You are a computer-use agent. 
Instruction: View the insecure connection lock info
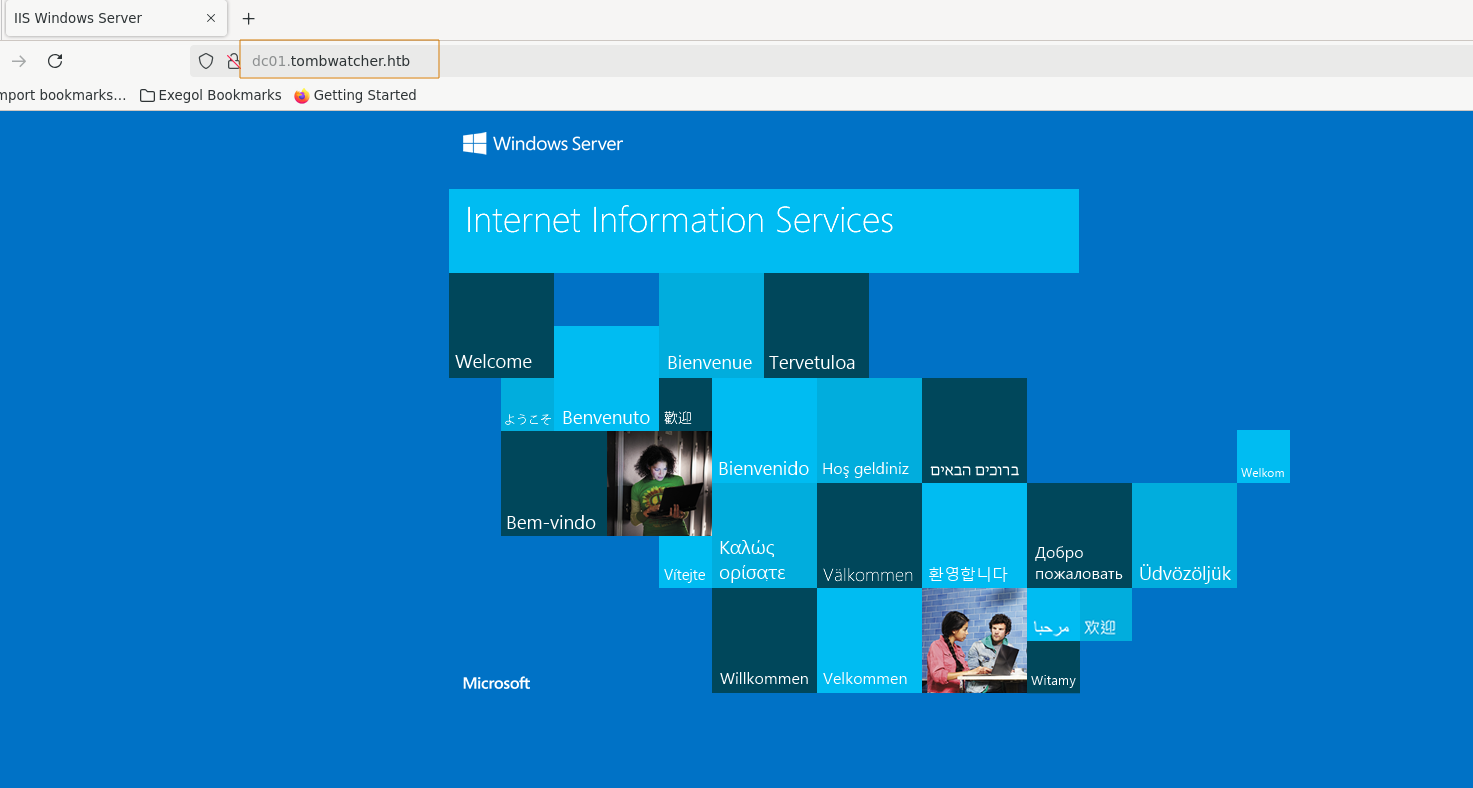pyautogui.click(x=233, y=61)
